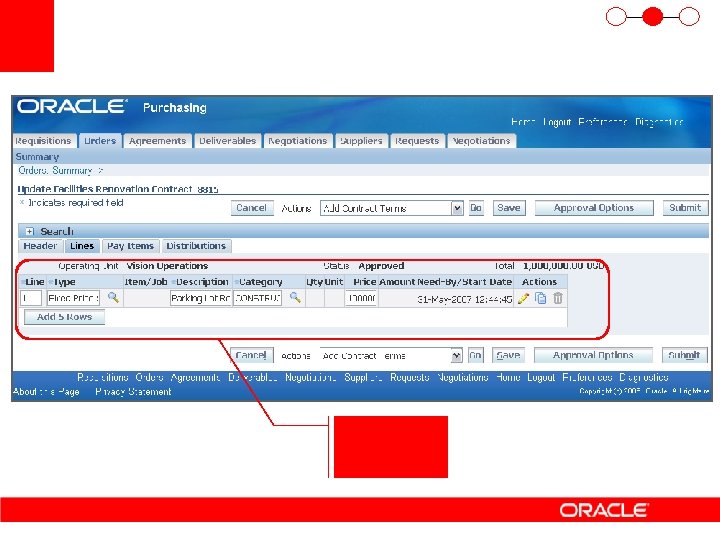This screenshot has width=720, height=540.
Task: Select the Summary sub-tab under Orders
Action: [37, 157]
